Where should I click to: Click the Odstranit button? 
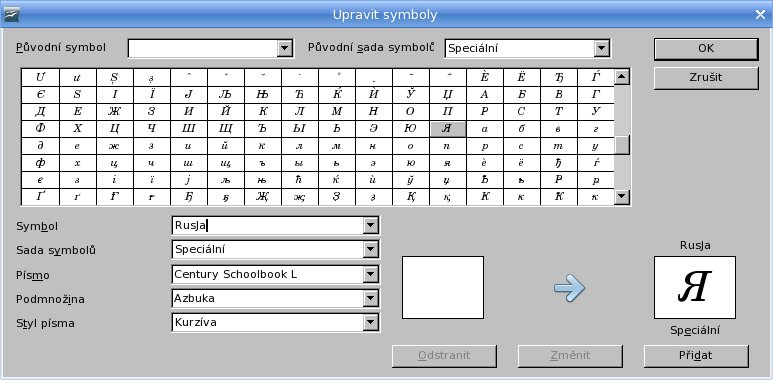click(444, 355)
